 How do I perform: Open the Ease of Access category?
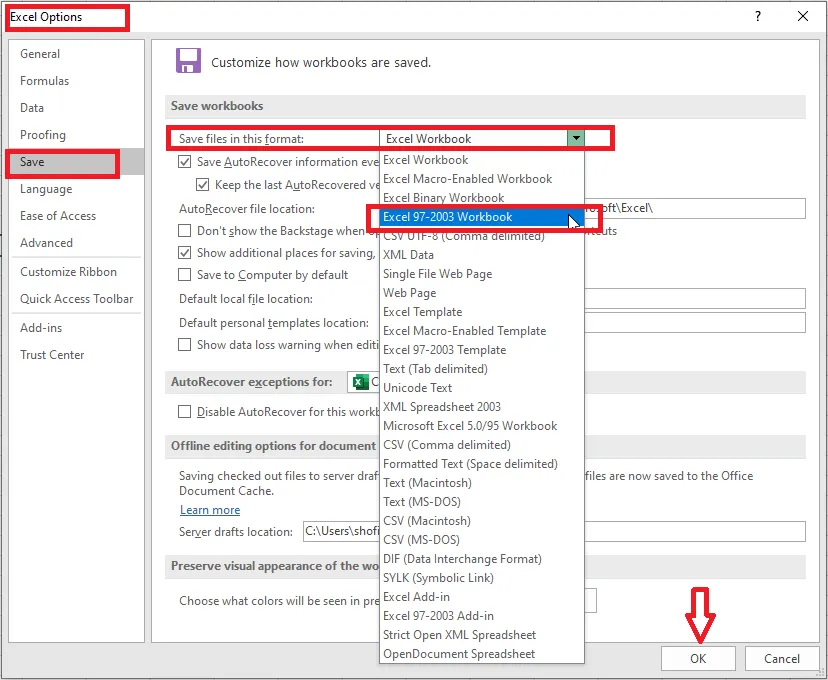tap(76, 215)
